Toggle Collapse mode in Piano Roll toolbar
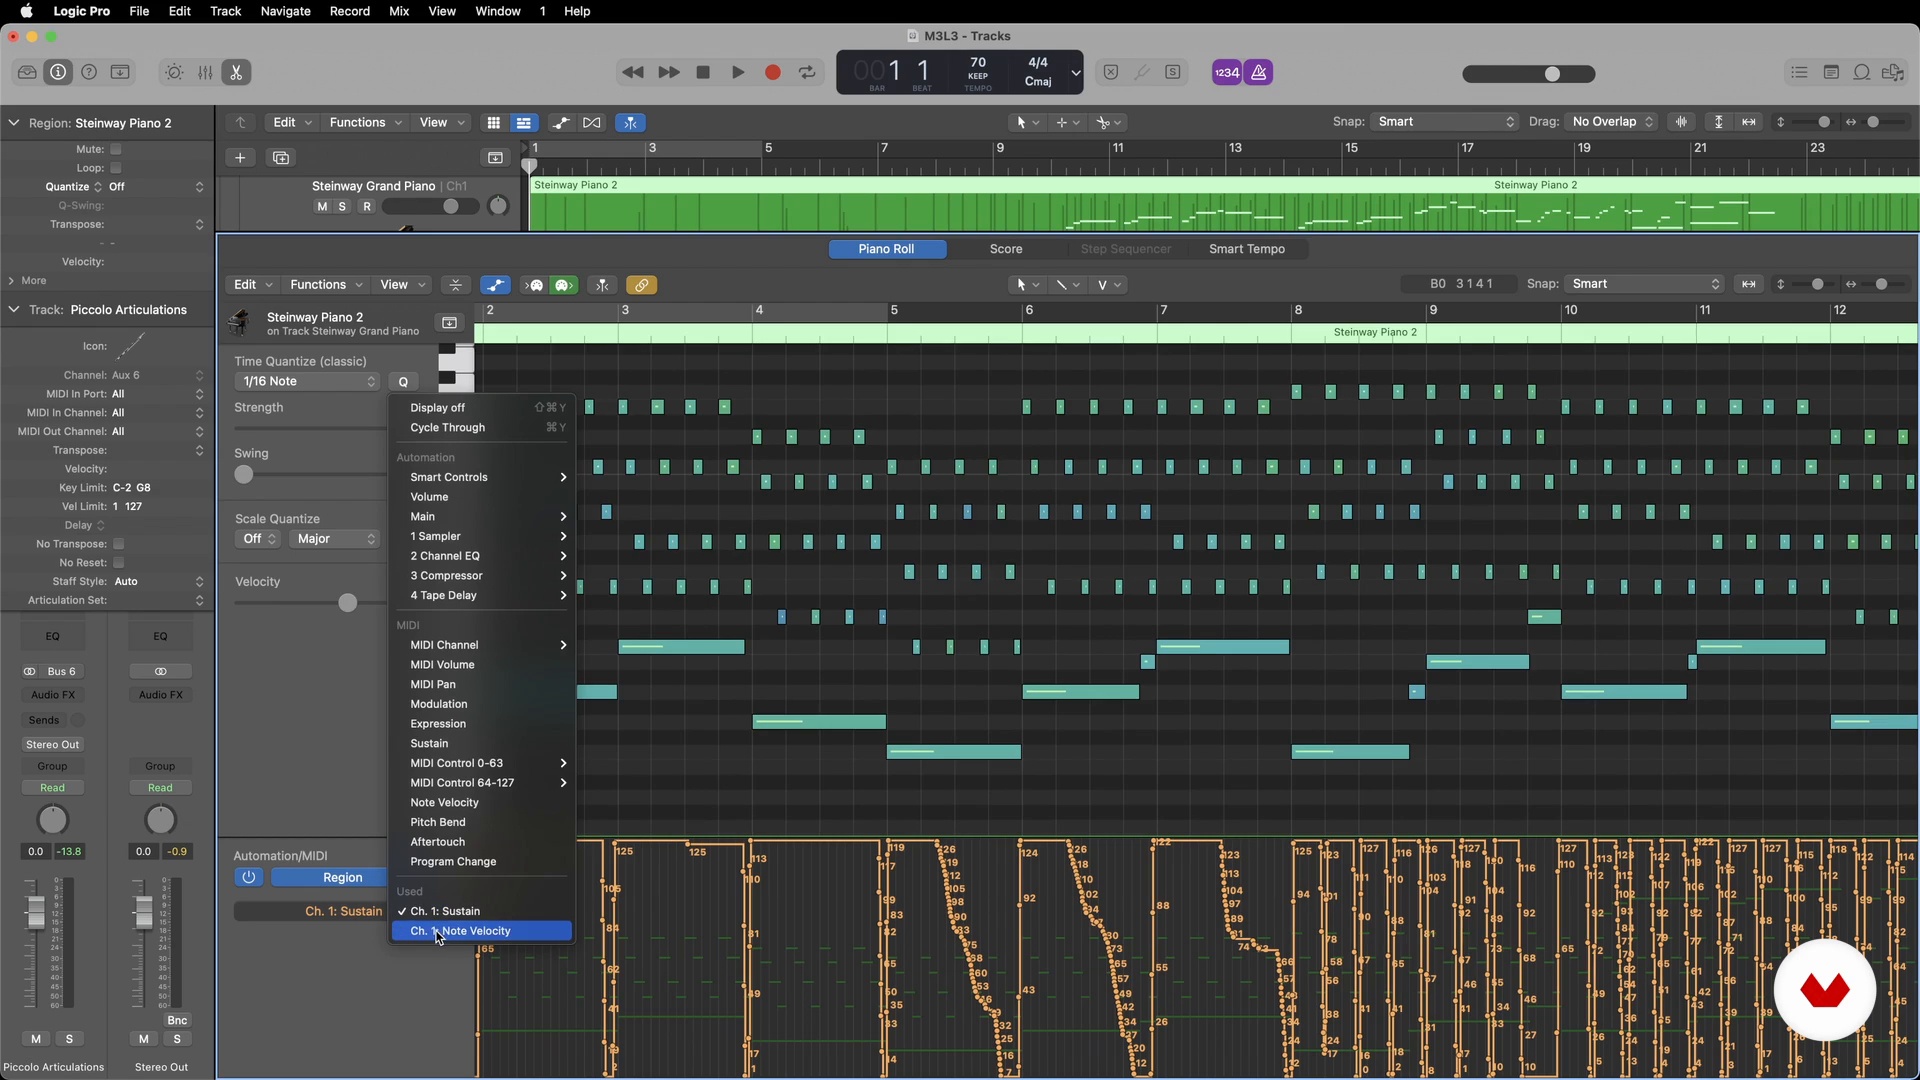The width and height of the screenshot is (1920, 1080). (456, 285)
